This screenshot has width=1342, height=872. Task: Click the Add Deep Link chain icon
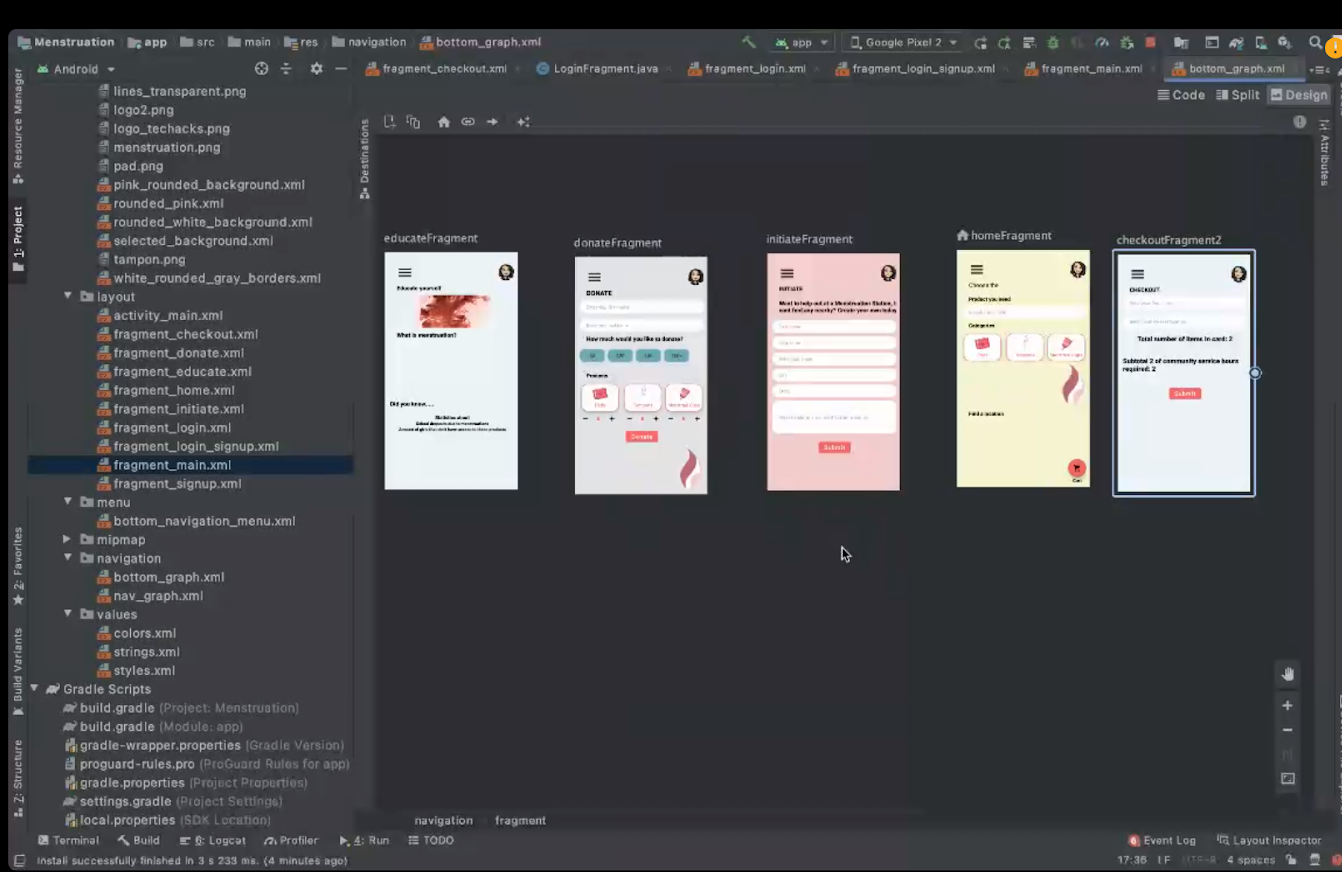[468, 122]
